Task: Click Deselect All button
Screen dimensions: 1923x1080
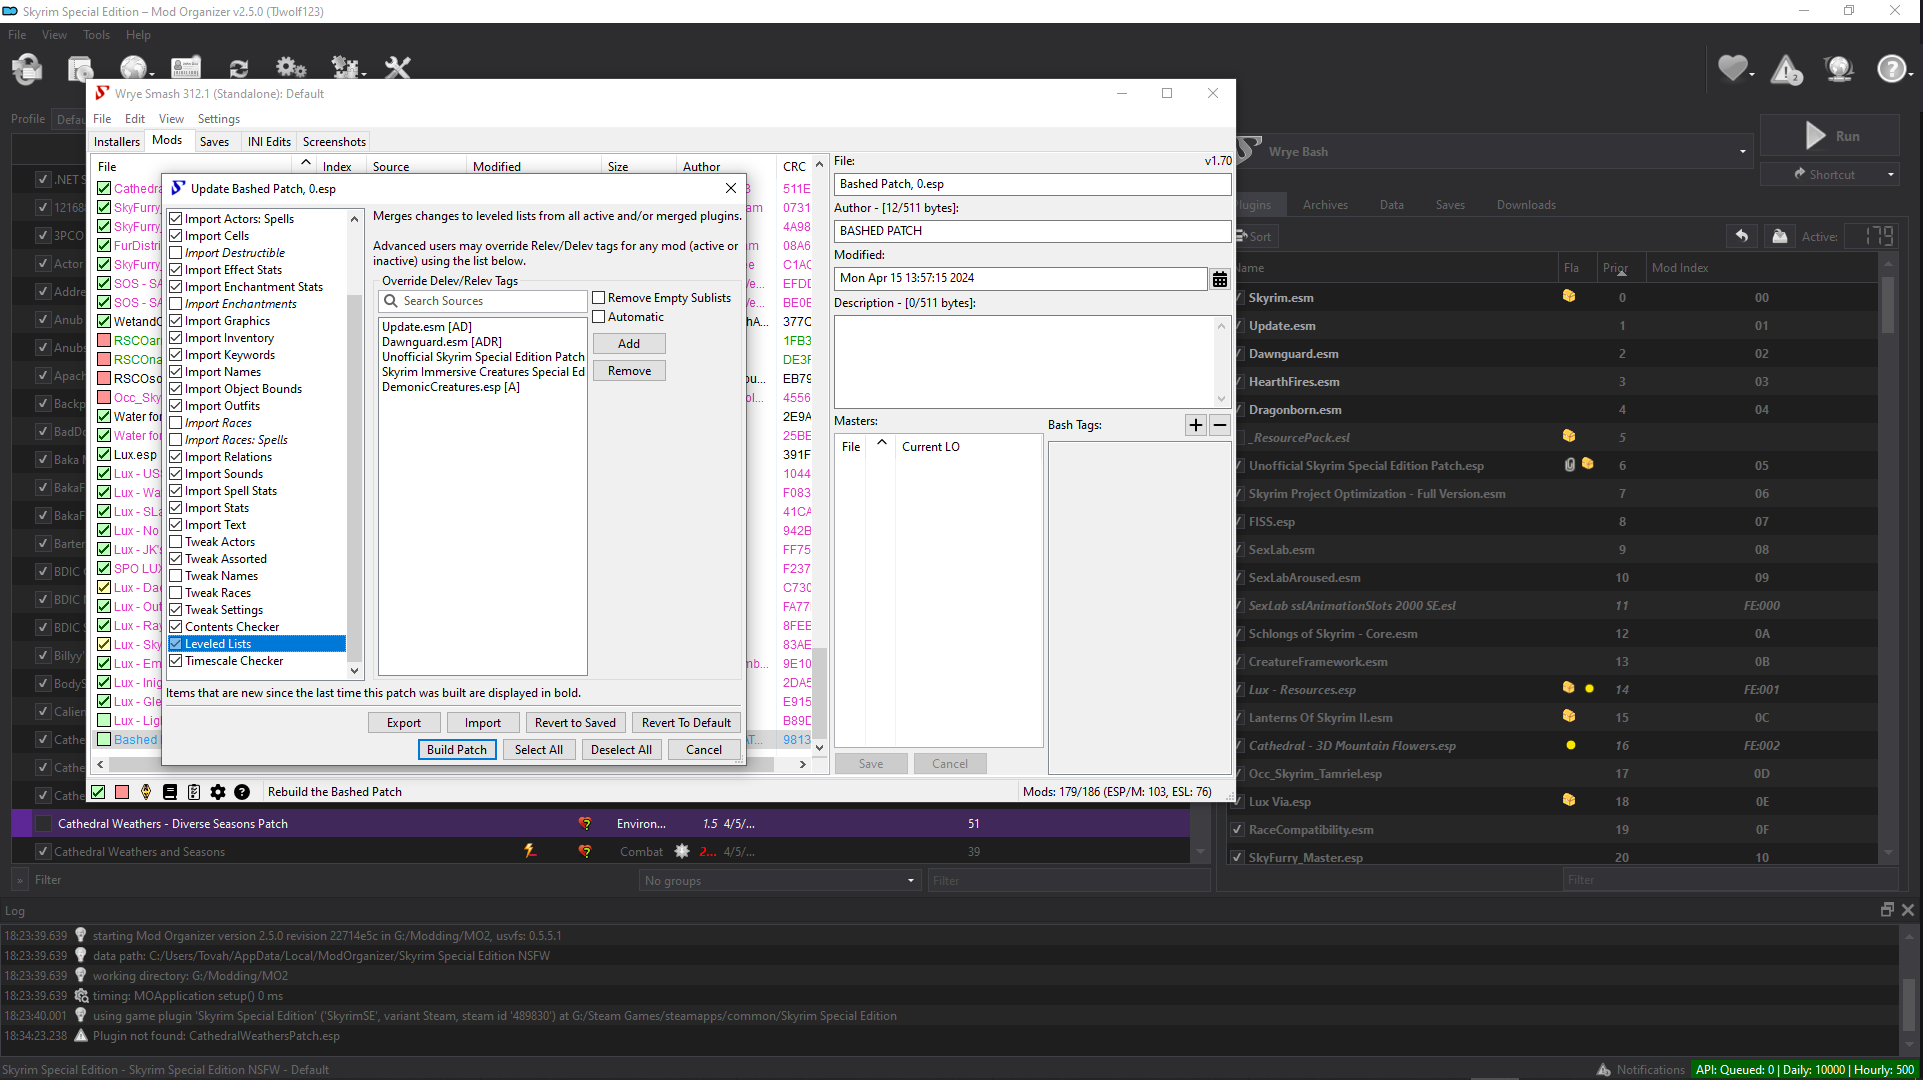Action: point(621,750)
